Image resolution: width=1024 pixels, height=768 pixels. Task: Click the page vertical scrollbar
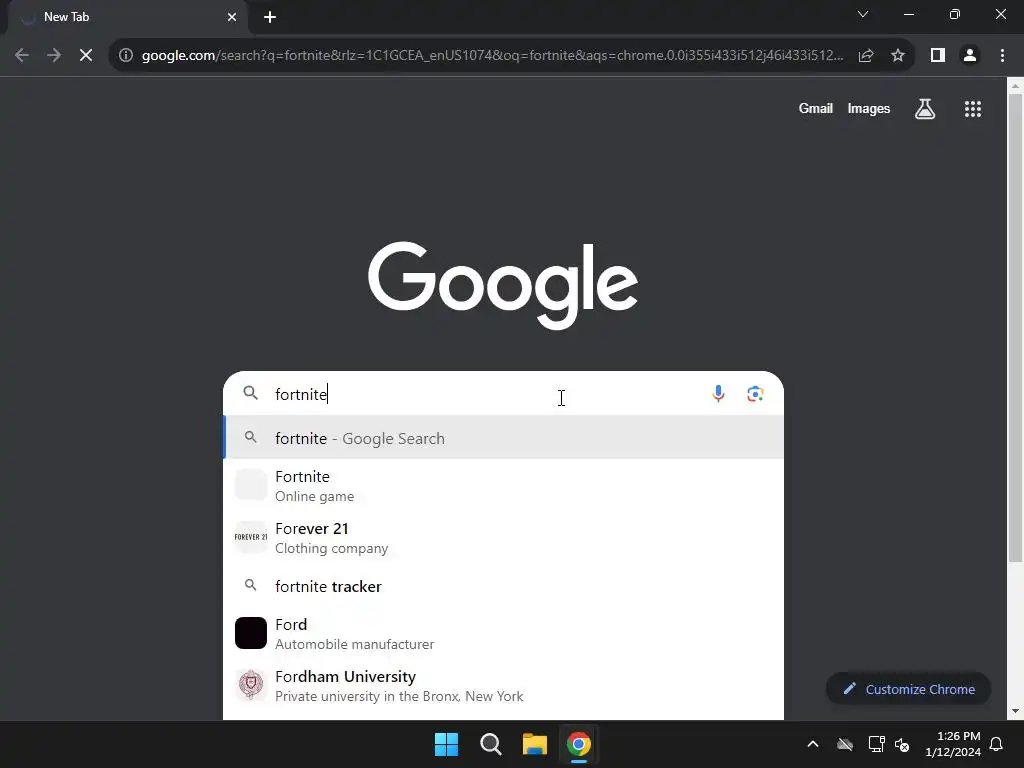click(x=1015, y=327)
